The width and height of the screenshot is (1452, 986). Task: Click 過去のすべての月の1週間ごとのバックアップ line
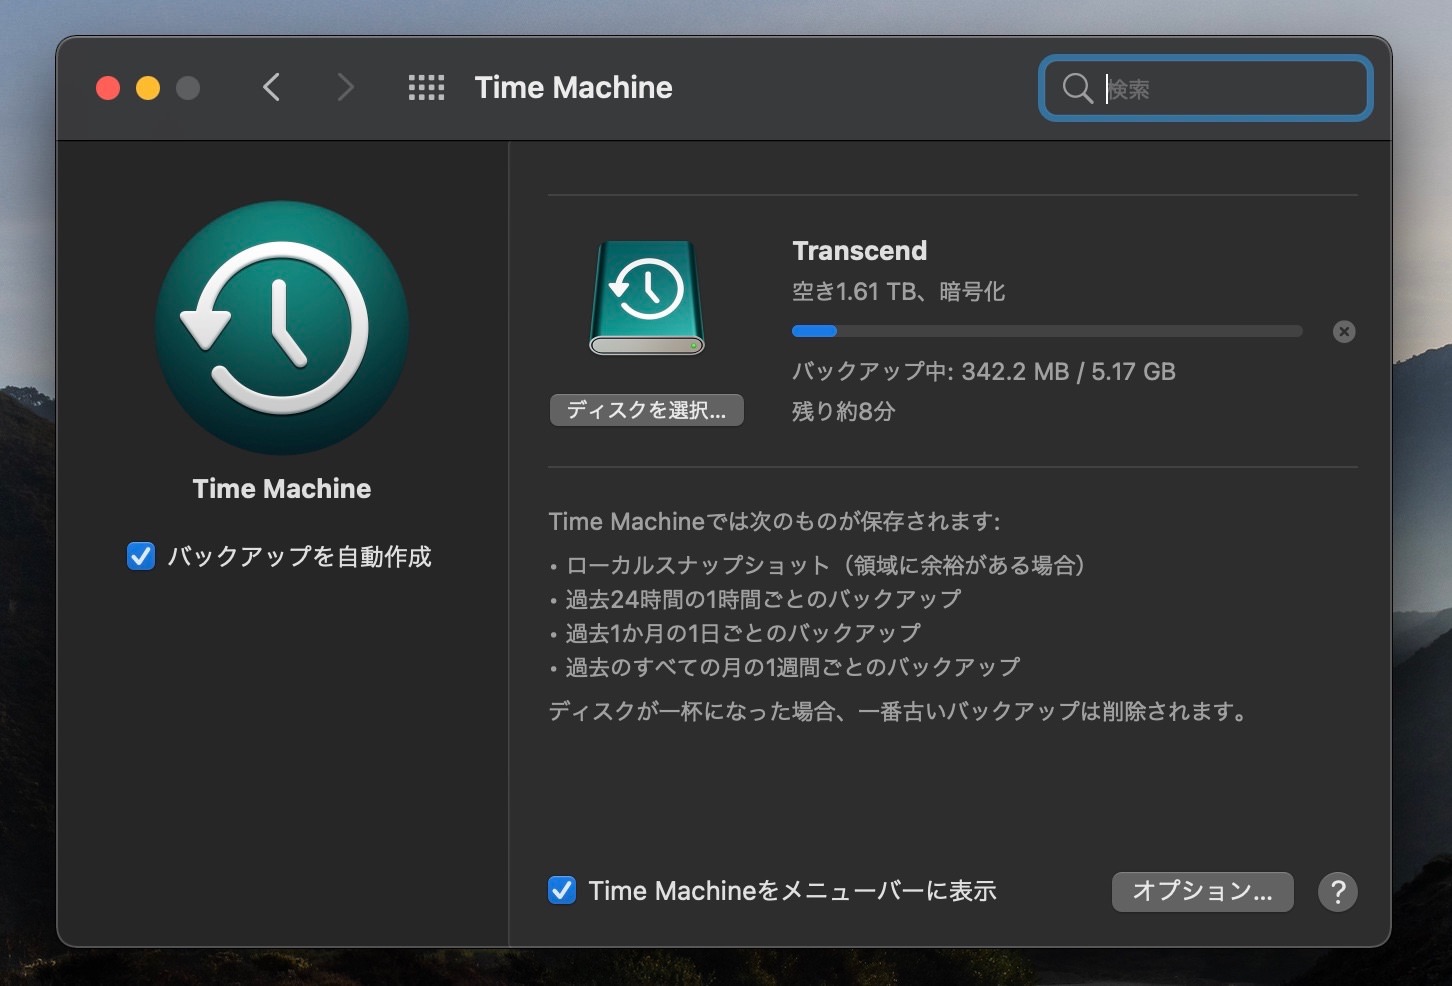click(x=786, y=667)
